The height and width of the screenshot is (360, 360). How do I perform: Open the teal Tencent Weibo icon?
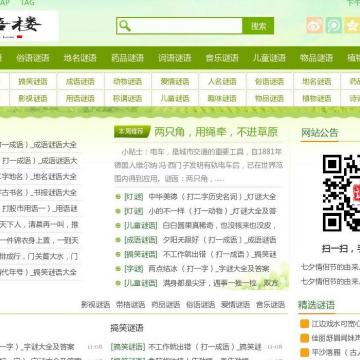tap(333, 25)
